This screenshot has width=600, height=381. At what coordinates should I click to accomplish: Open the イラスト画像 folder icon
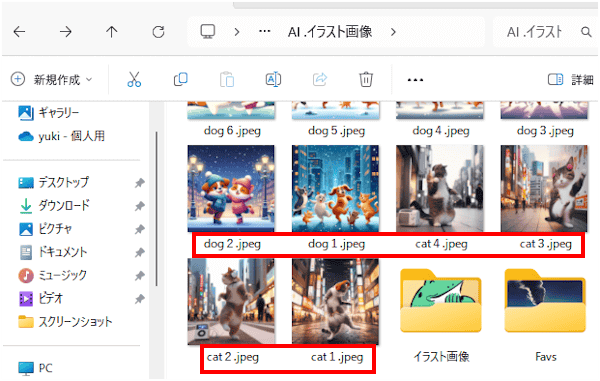click(440, 301)
